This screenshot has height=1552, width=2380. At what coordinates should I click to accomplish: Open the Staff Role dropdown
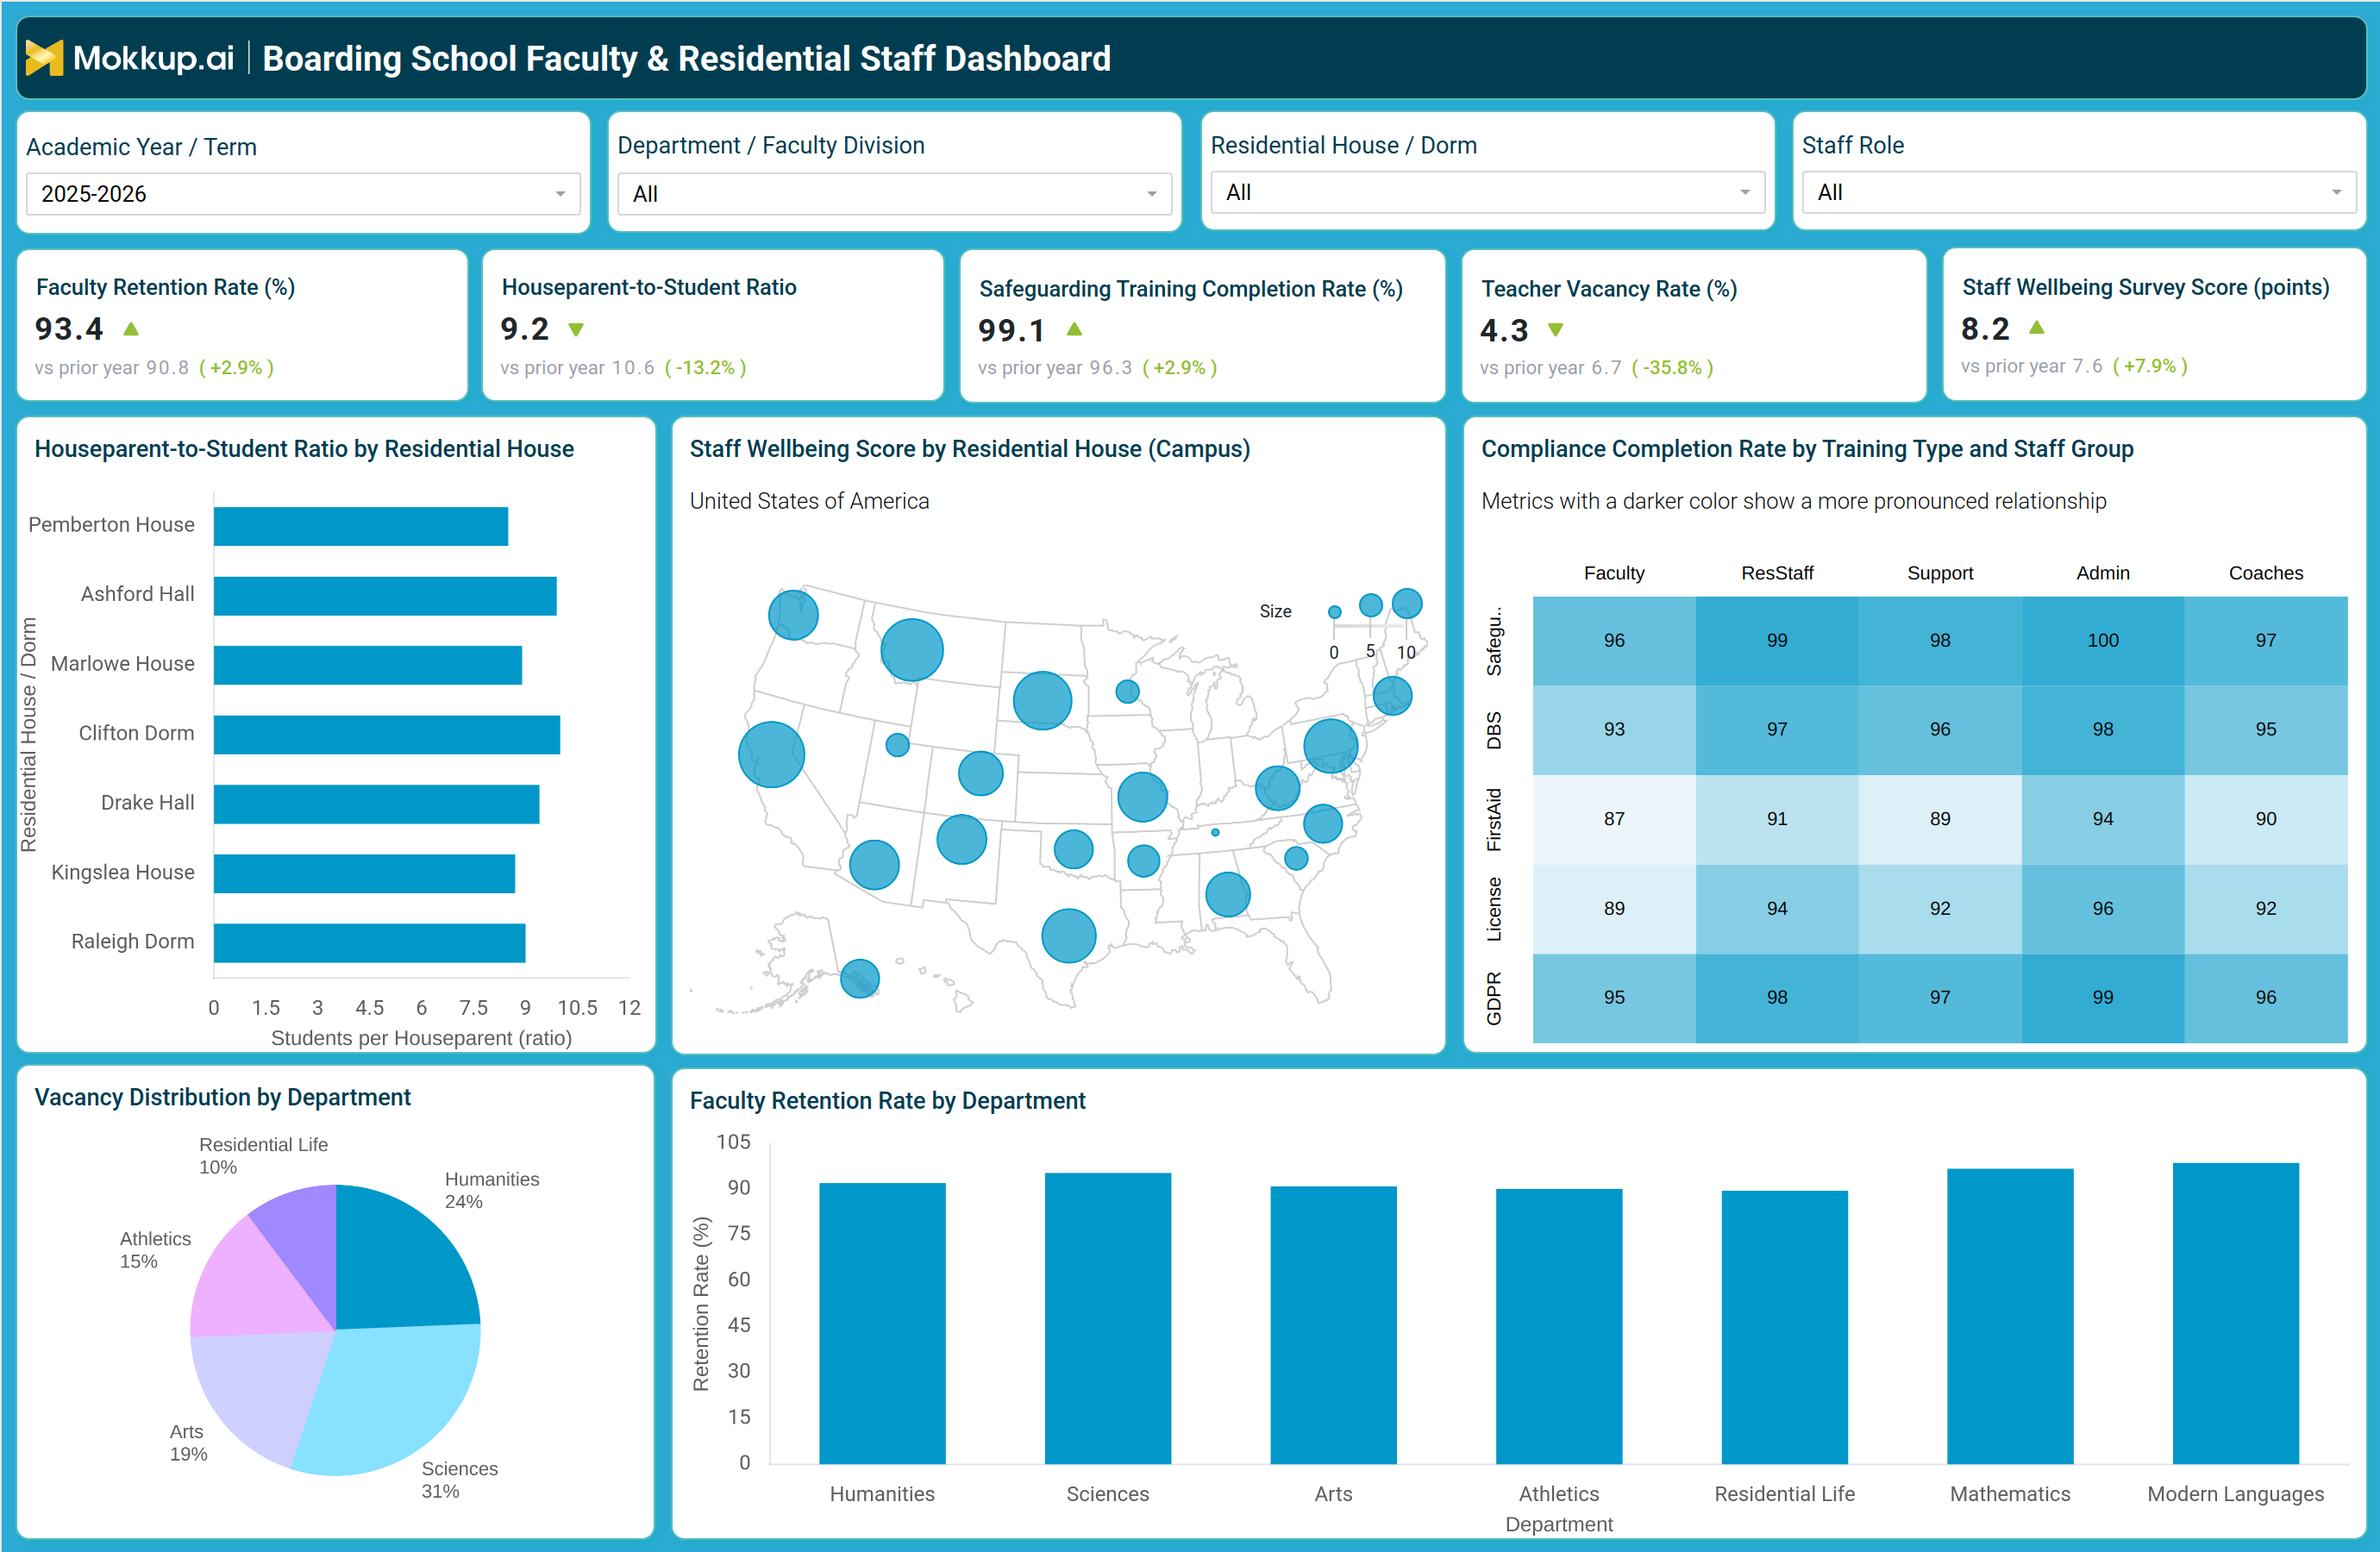pos(2078,192)
